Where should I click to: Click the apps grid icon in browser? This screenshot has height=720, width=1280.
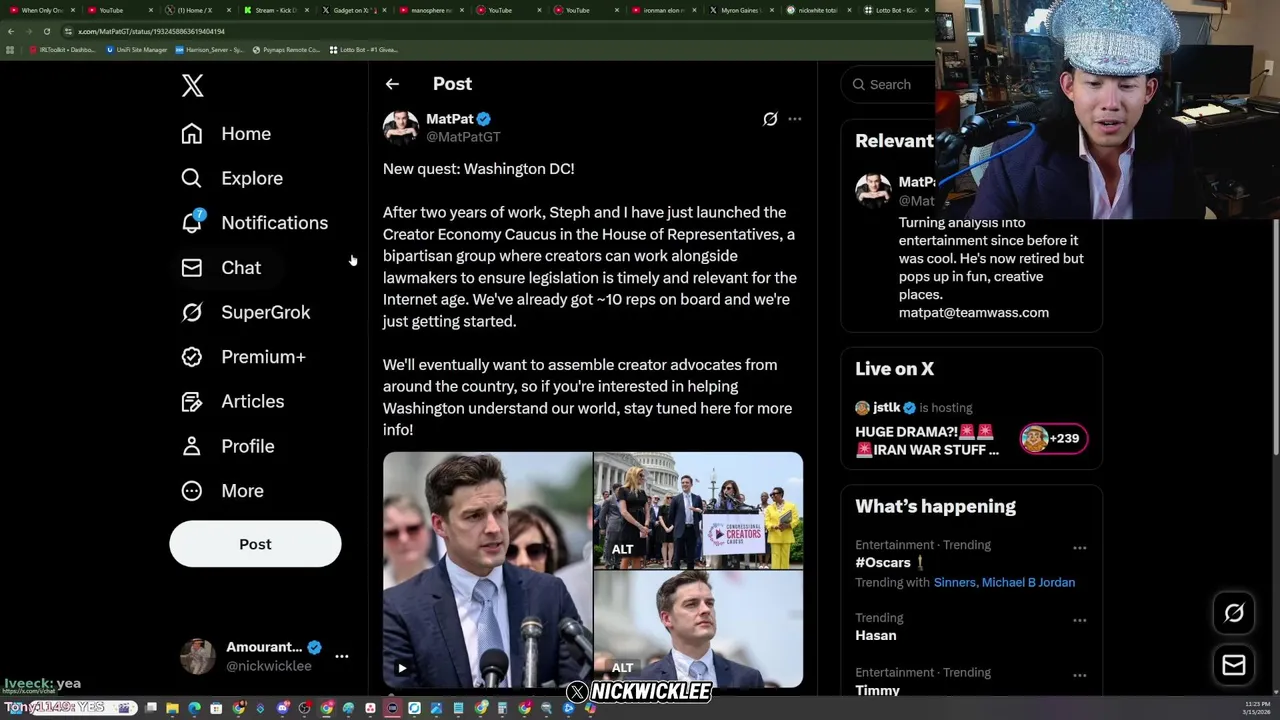(10, 50)
